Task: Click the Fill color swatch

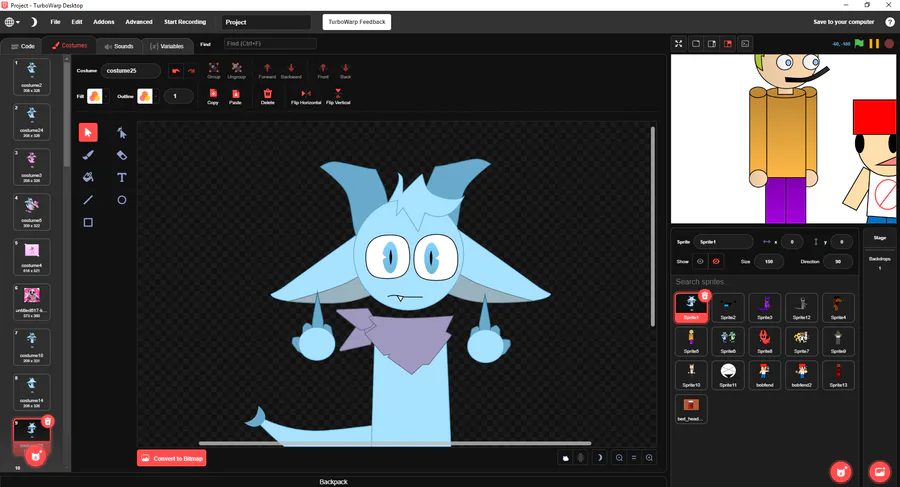Action: click(x=95, y=96)
